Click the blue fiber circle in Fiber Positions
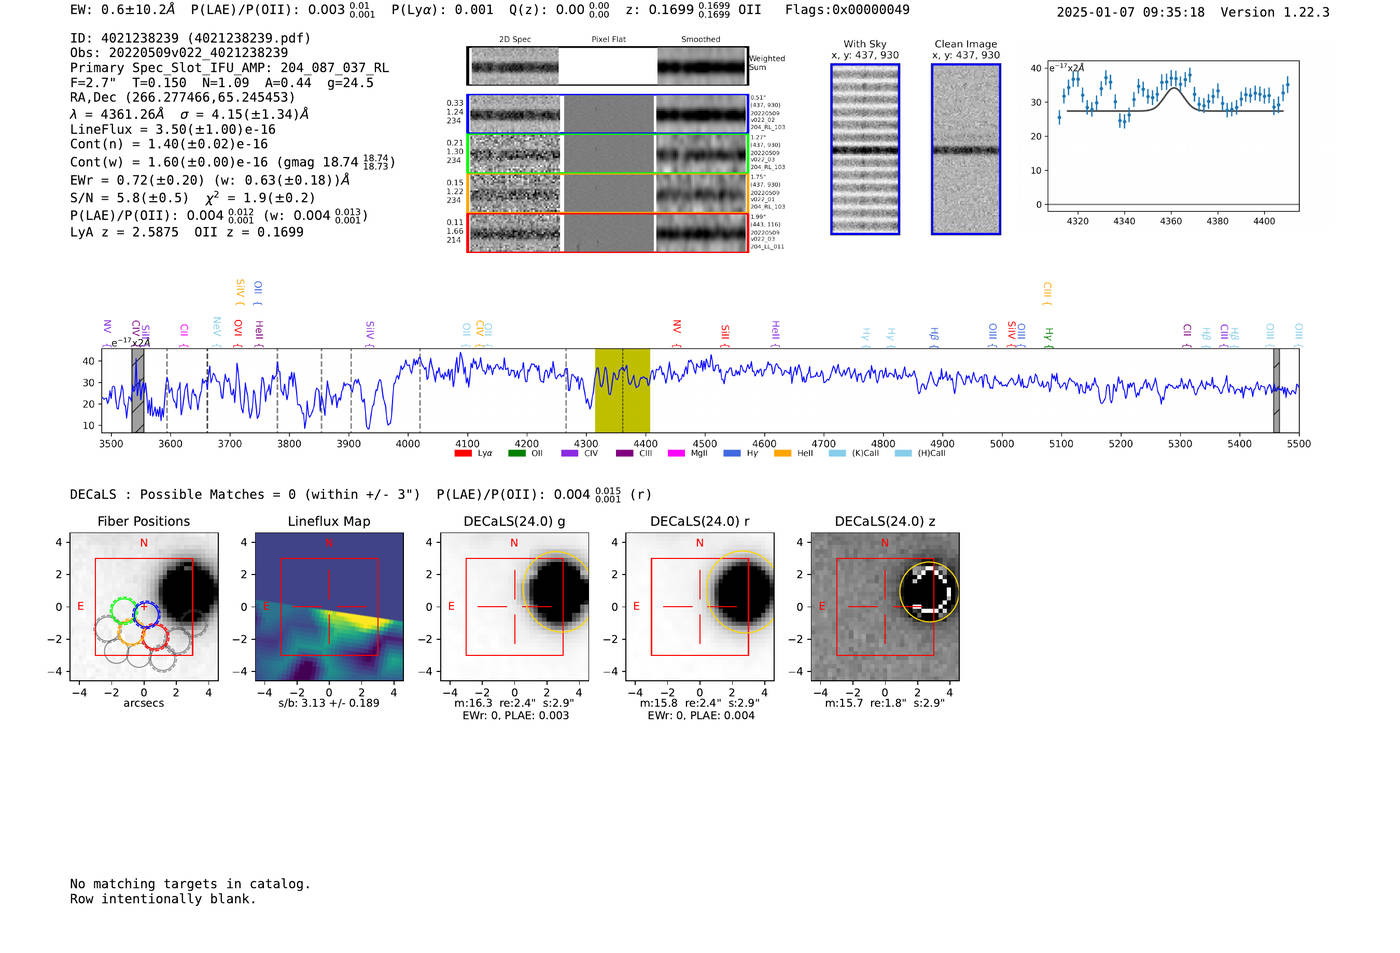Screen dimensions: 1400x953 pyautogui.click(x=146, y=613)
